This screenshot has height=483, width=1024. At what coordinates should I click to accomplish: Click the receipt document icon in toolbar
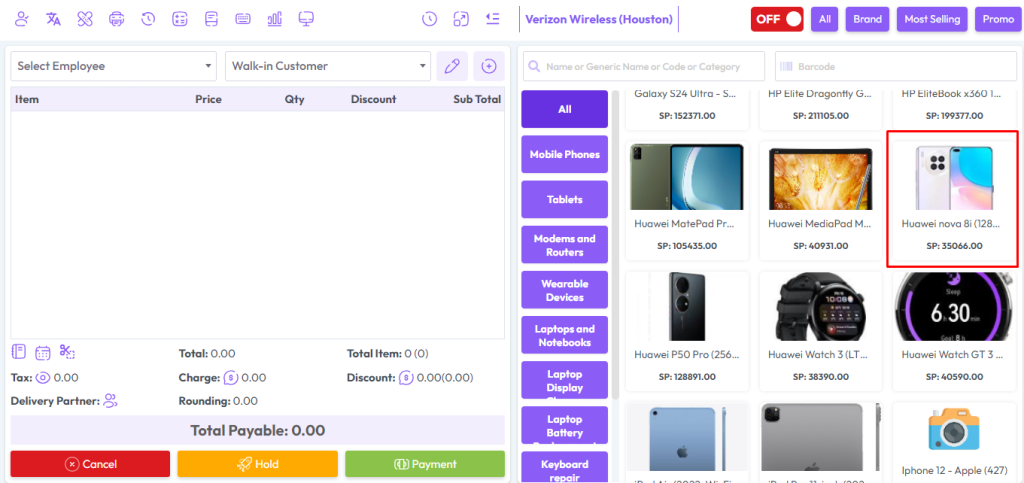[x=211, y=19]
